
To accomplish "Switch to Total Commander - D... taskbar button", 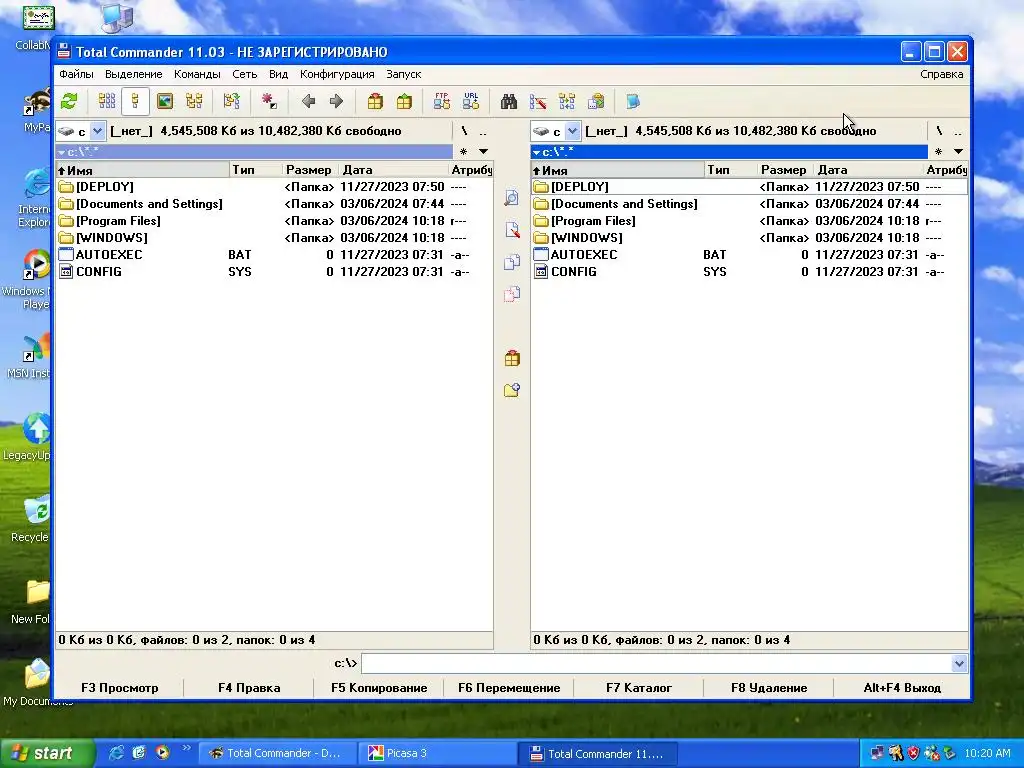I will [x=278, y=753].
